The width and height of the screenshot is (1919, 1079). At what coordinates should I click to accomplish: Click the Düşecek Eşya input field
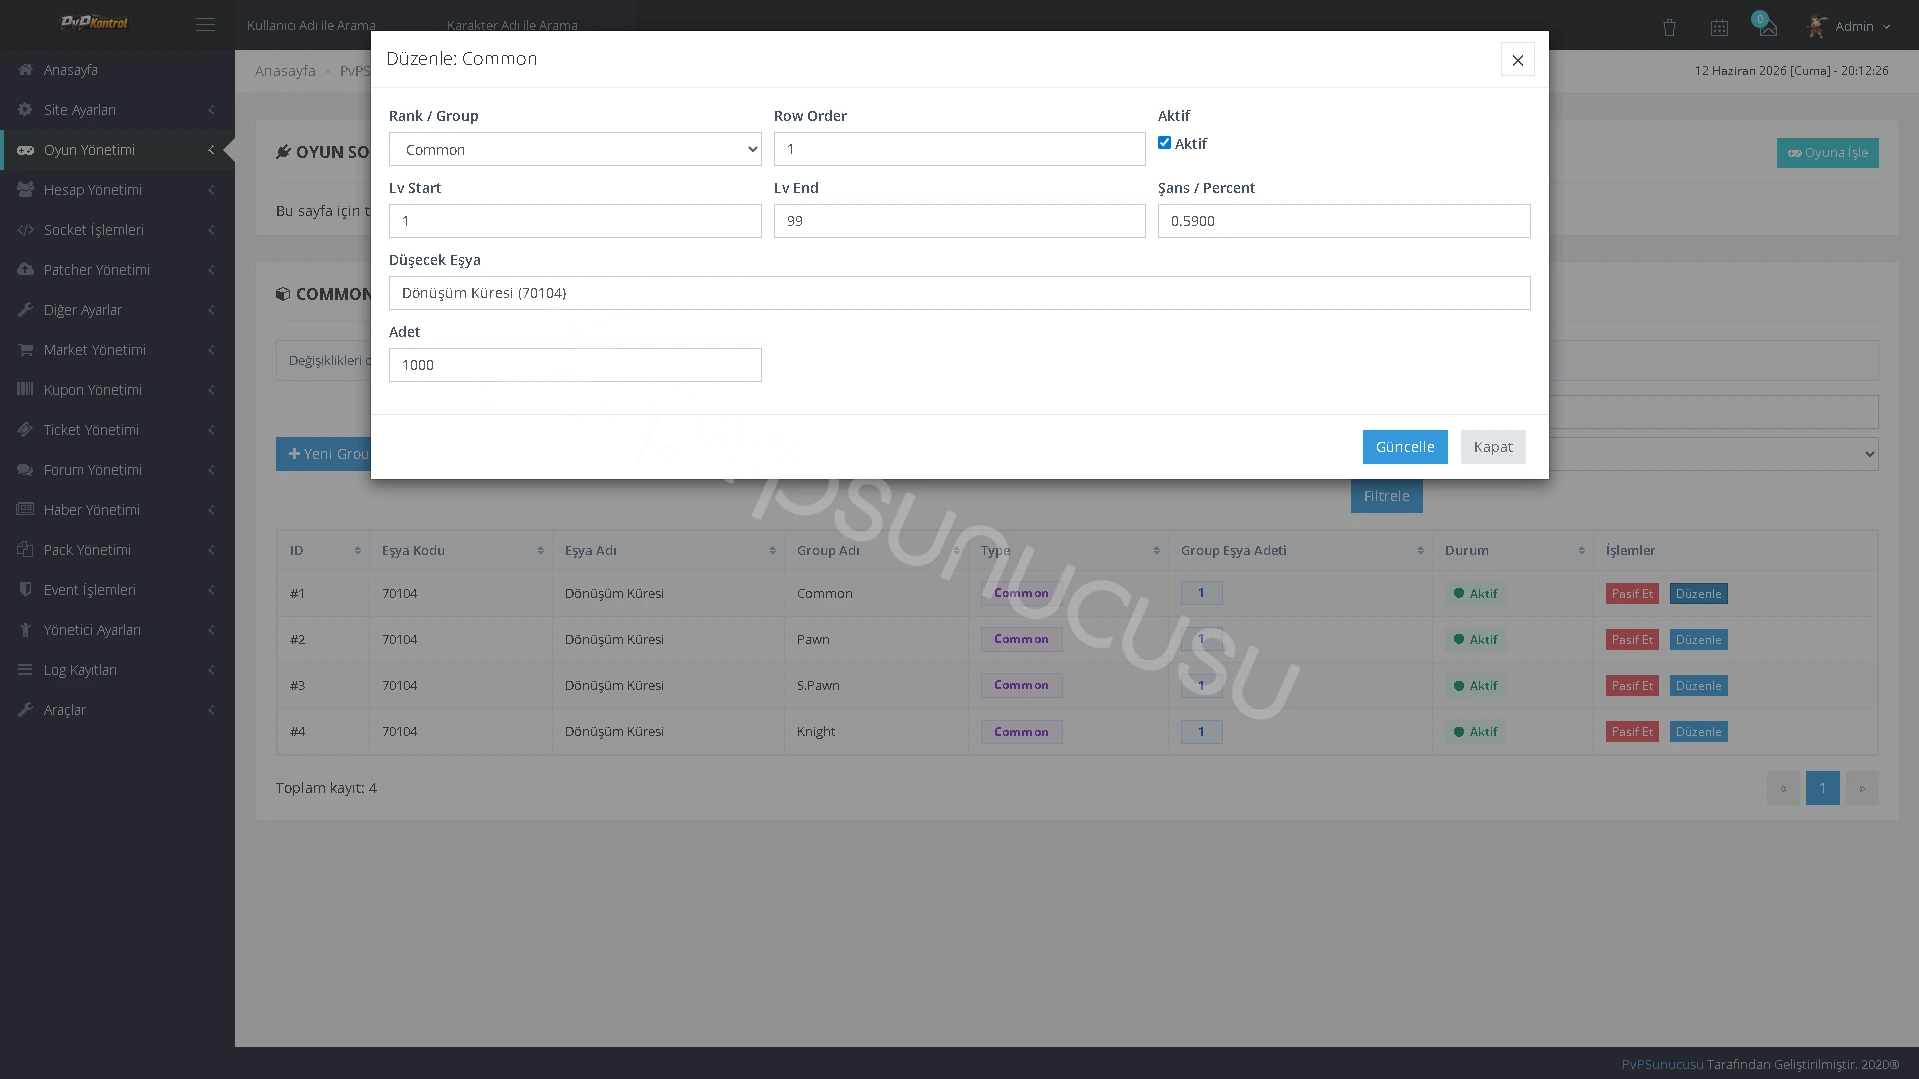click(959, 293)
